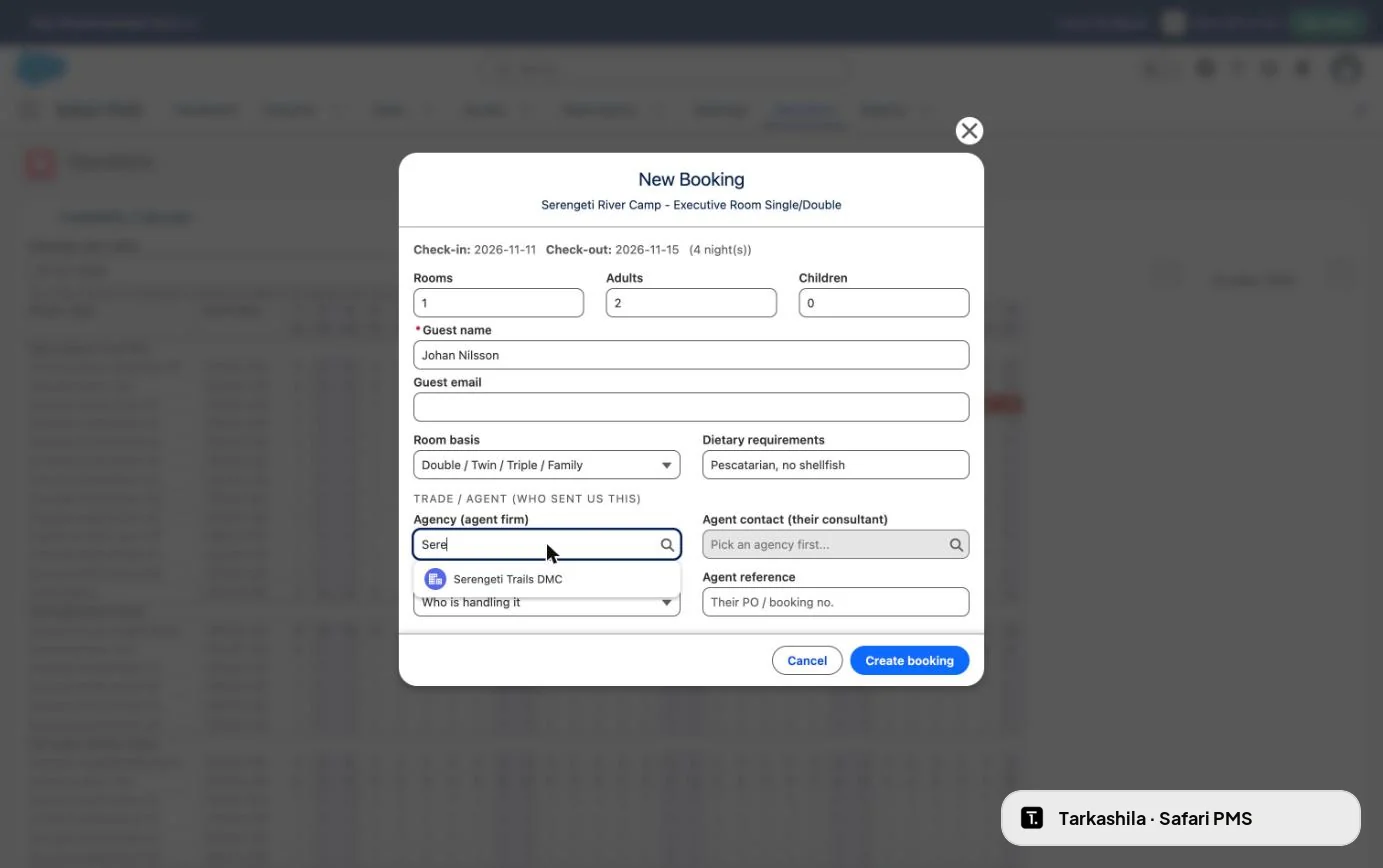Image resolution: width=1383 pixels, height=868 pixels.
Task: Click the Tarkashila T logo icon
Action: [x=1032, y=818]
